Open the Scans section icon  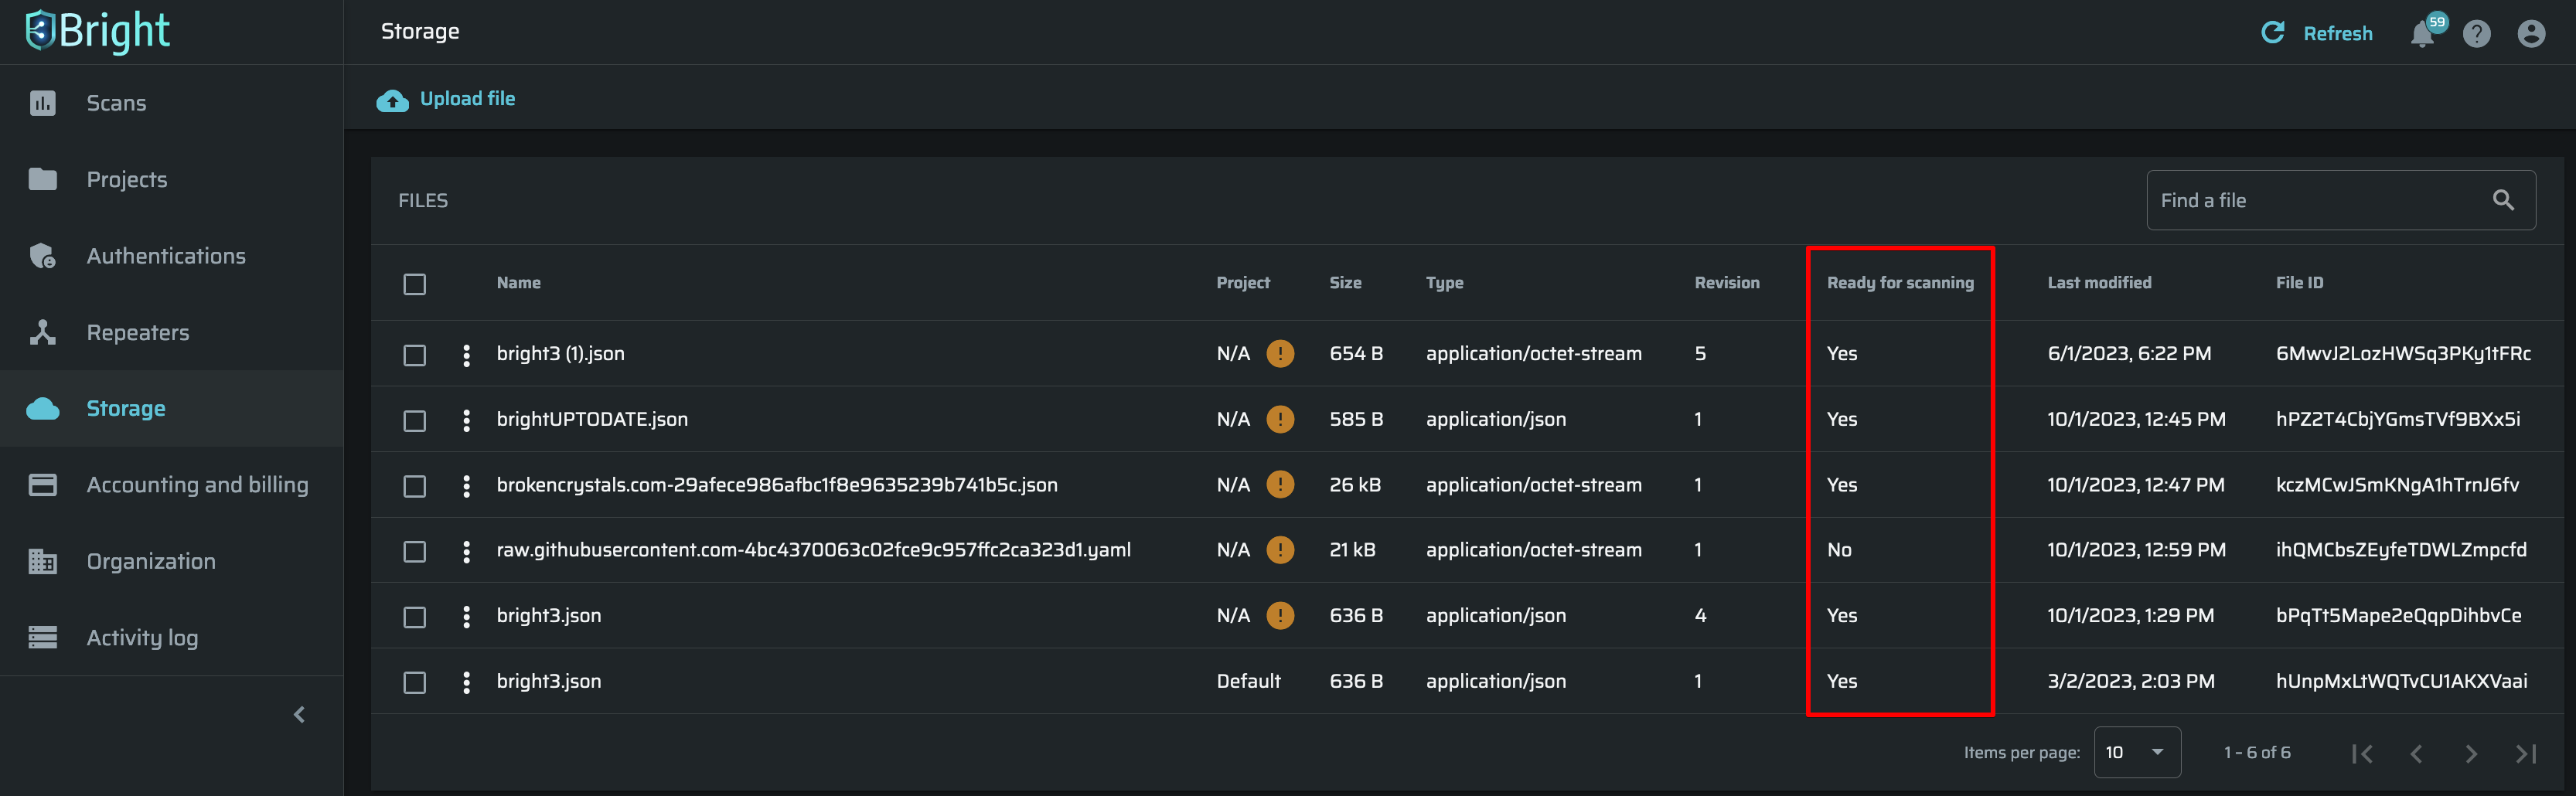point(43,103)
